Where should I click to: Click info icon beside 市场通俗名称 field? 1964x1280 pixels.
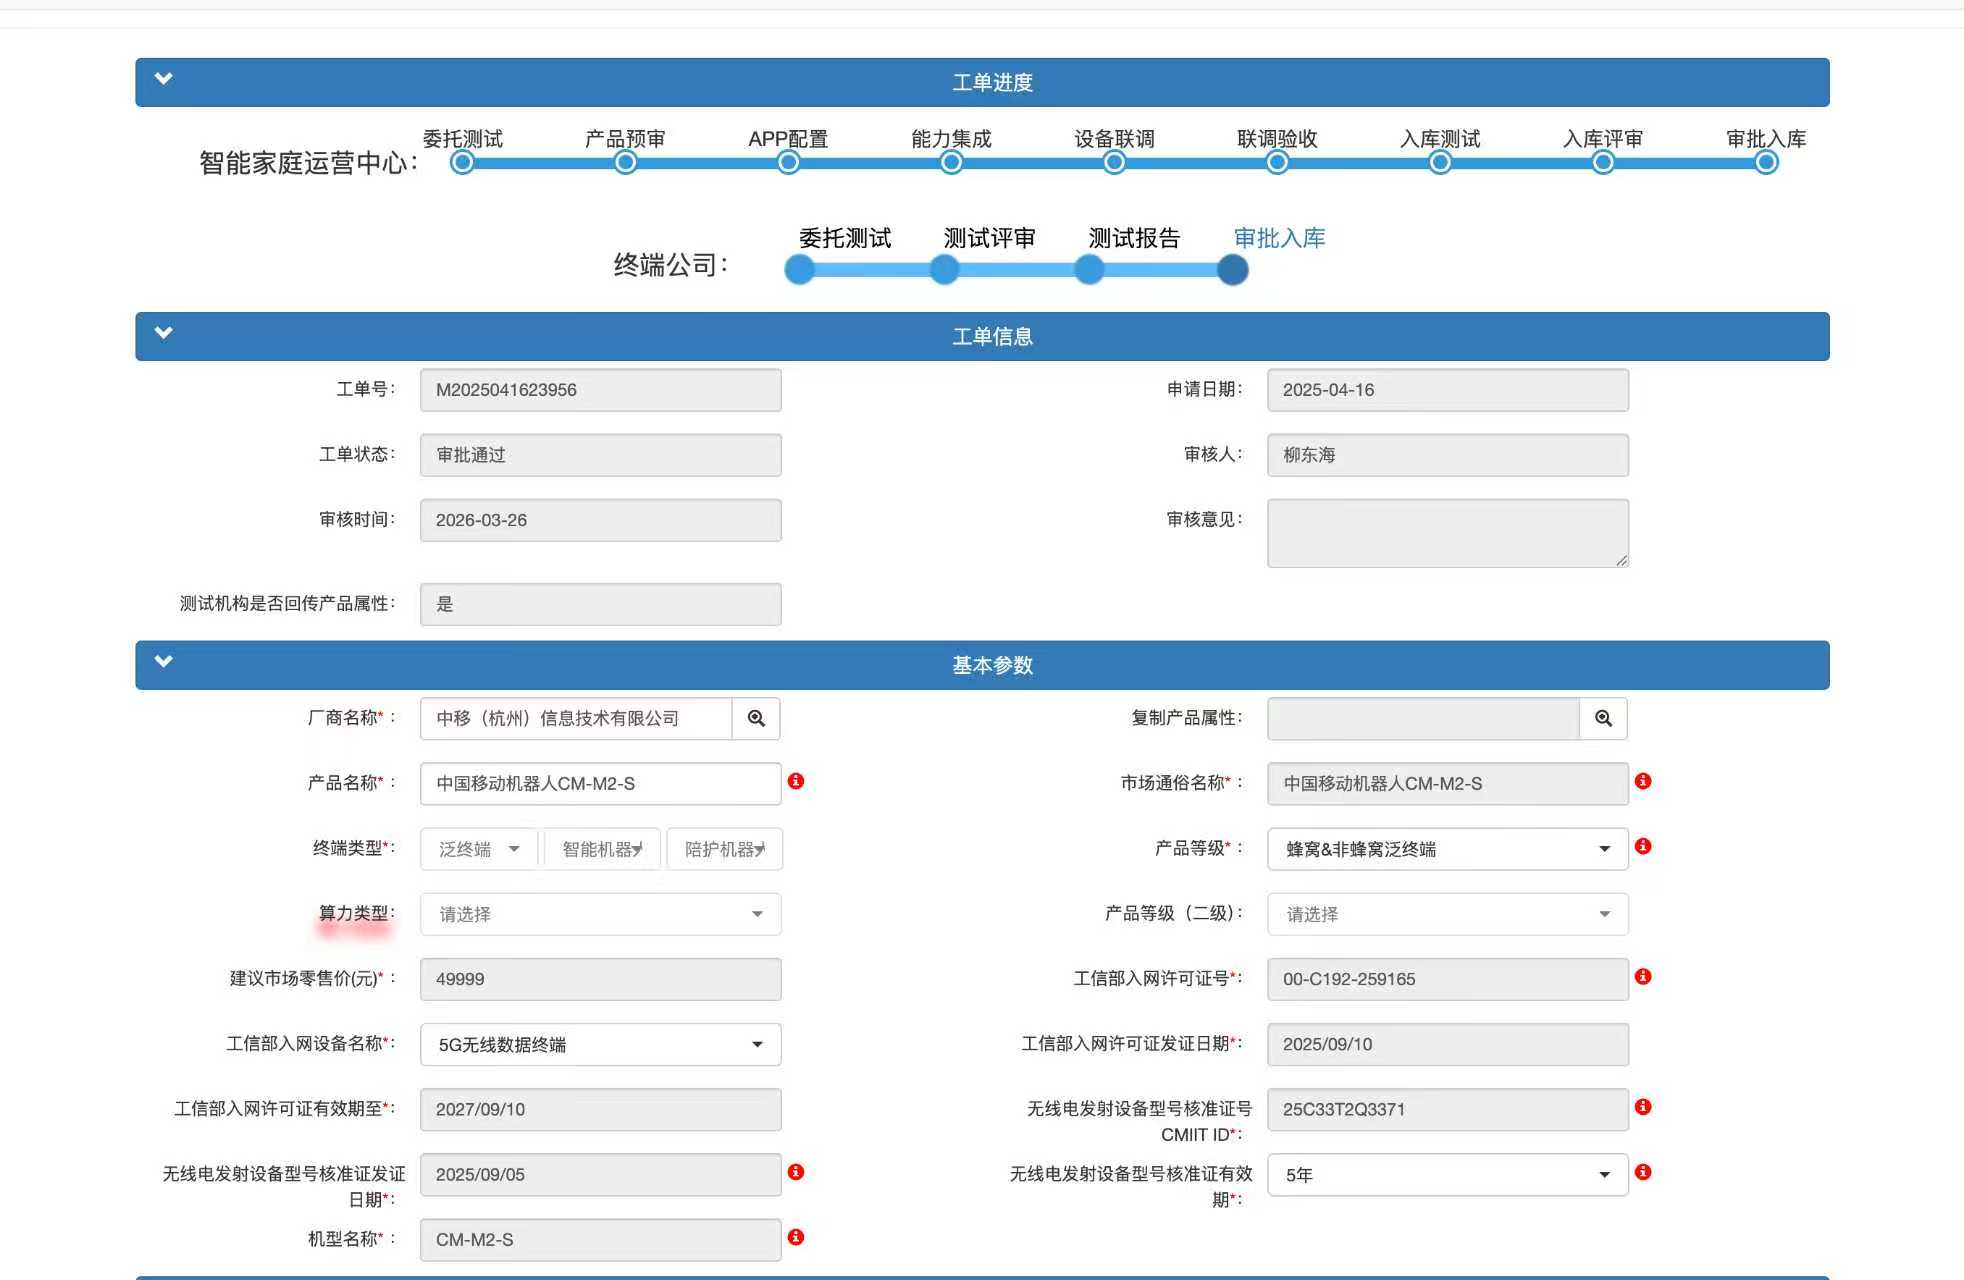coord(1643,781)
